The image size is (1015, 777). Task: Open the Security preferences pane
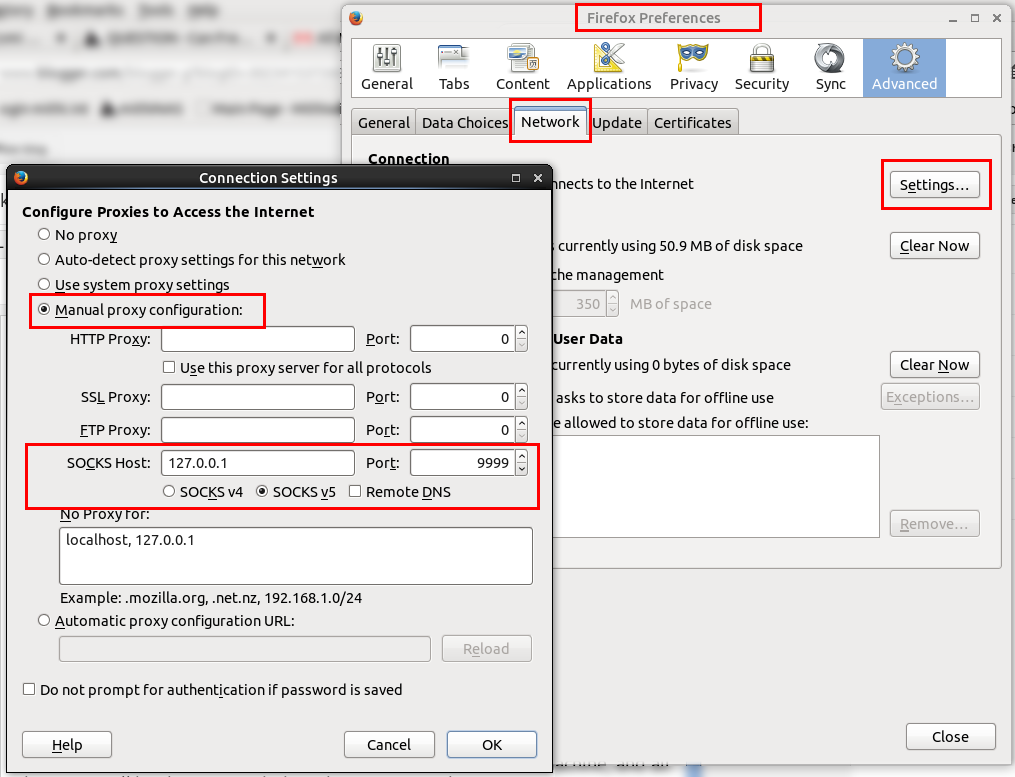pyautogui.click(x=762, y=67)
